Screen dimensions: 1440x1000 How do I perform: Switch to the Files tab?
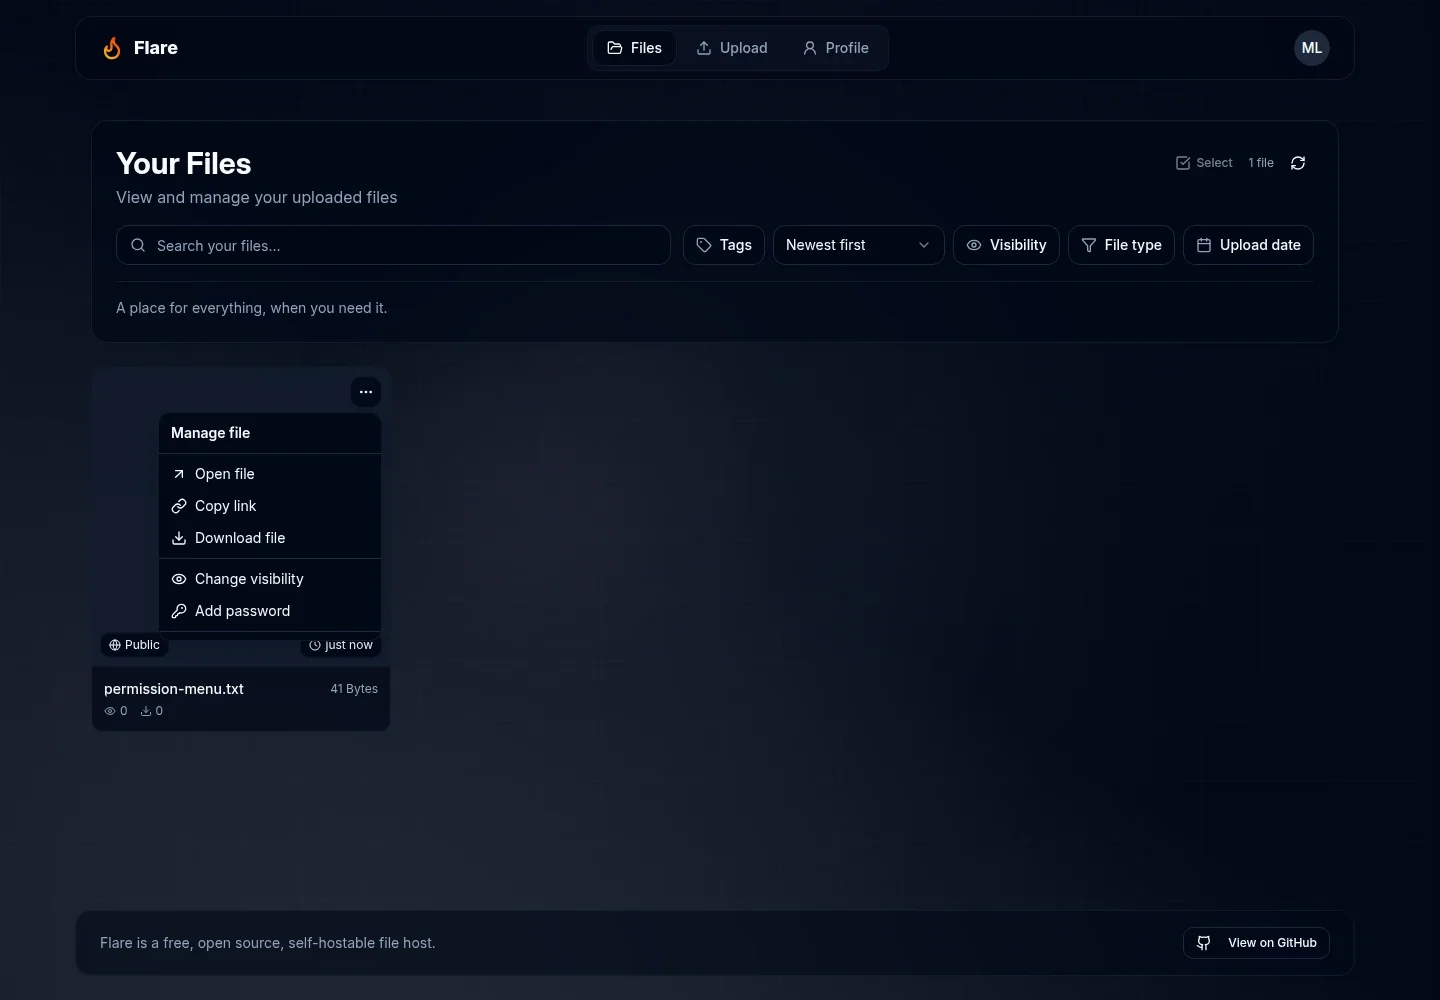pyautogui.click(x=635, y=48)
